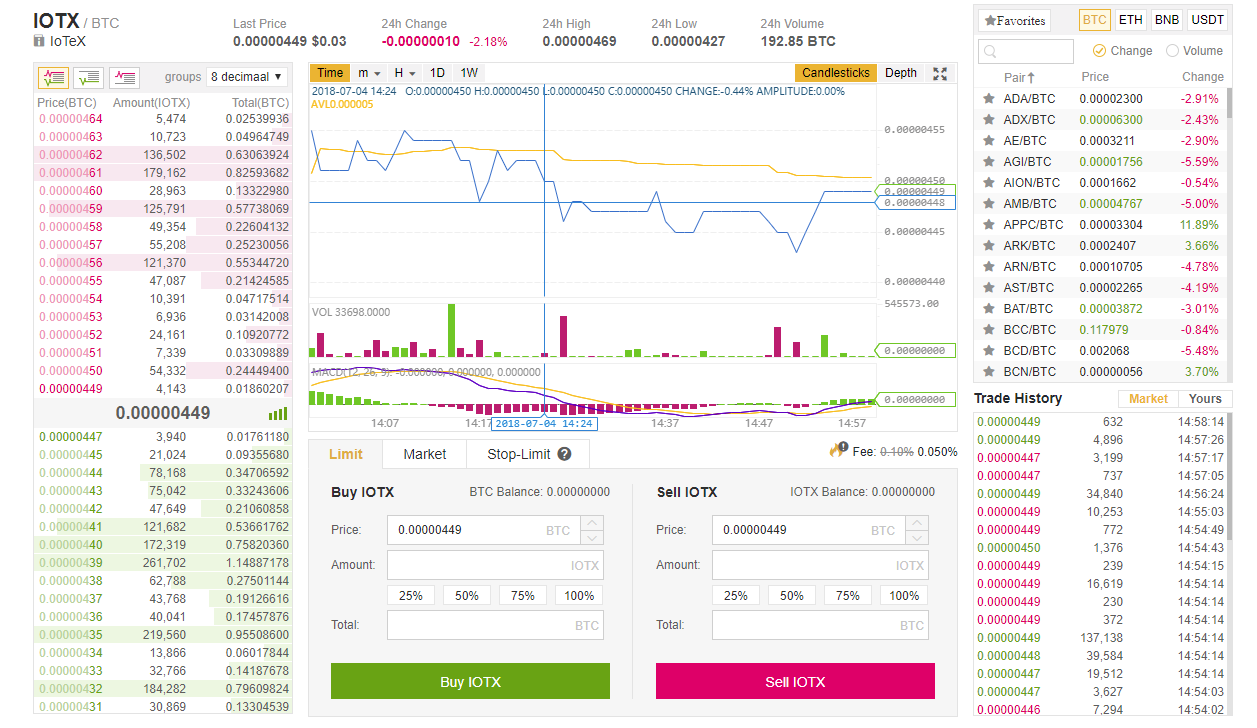Click the pink Sell IOTX button
The height and width of the screenshot is (728, 1257).
point(795,682)
